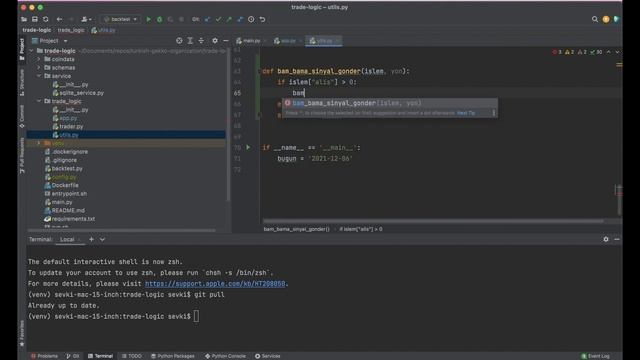Image resolution: width=640 pixels, height=360 pixels.
Task: Open the Terminal settings gear icon
Action: [x=606, y=239]
